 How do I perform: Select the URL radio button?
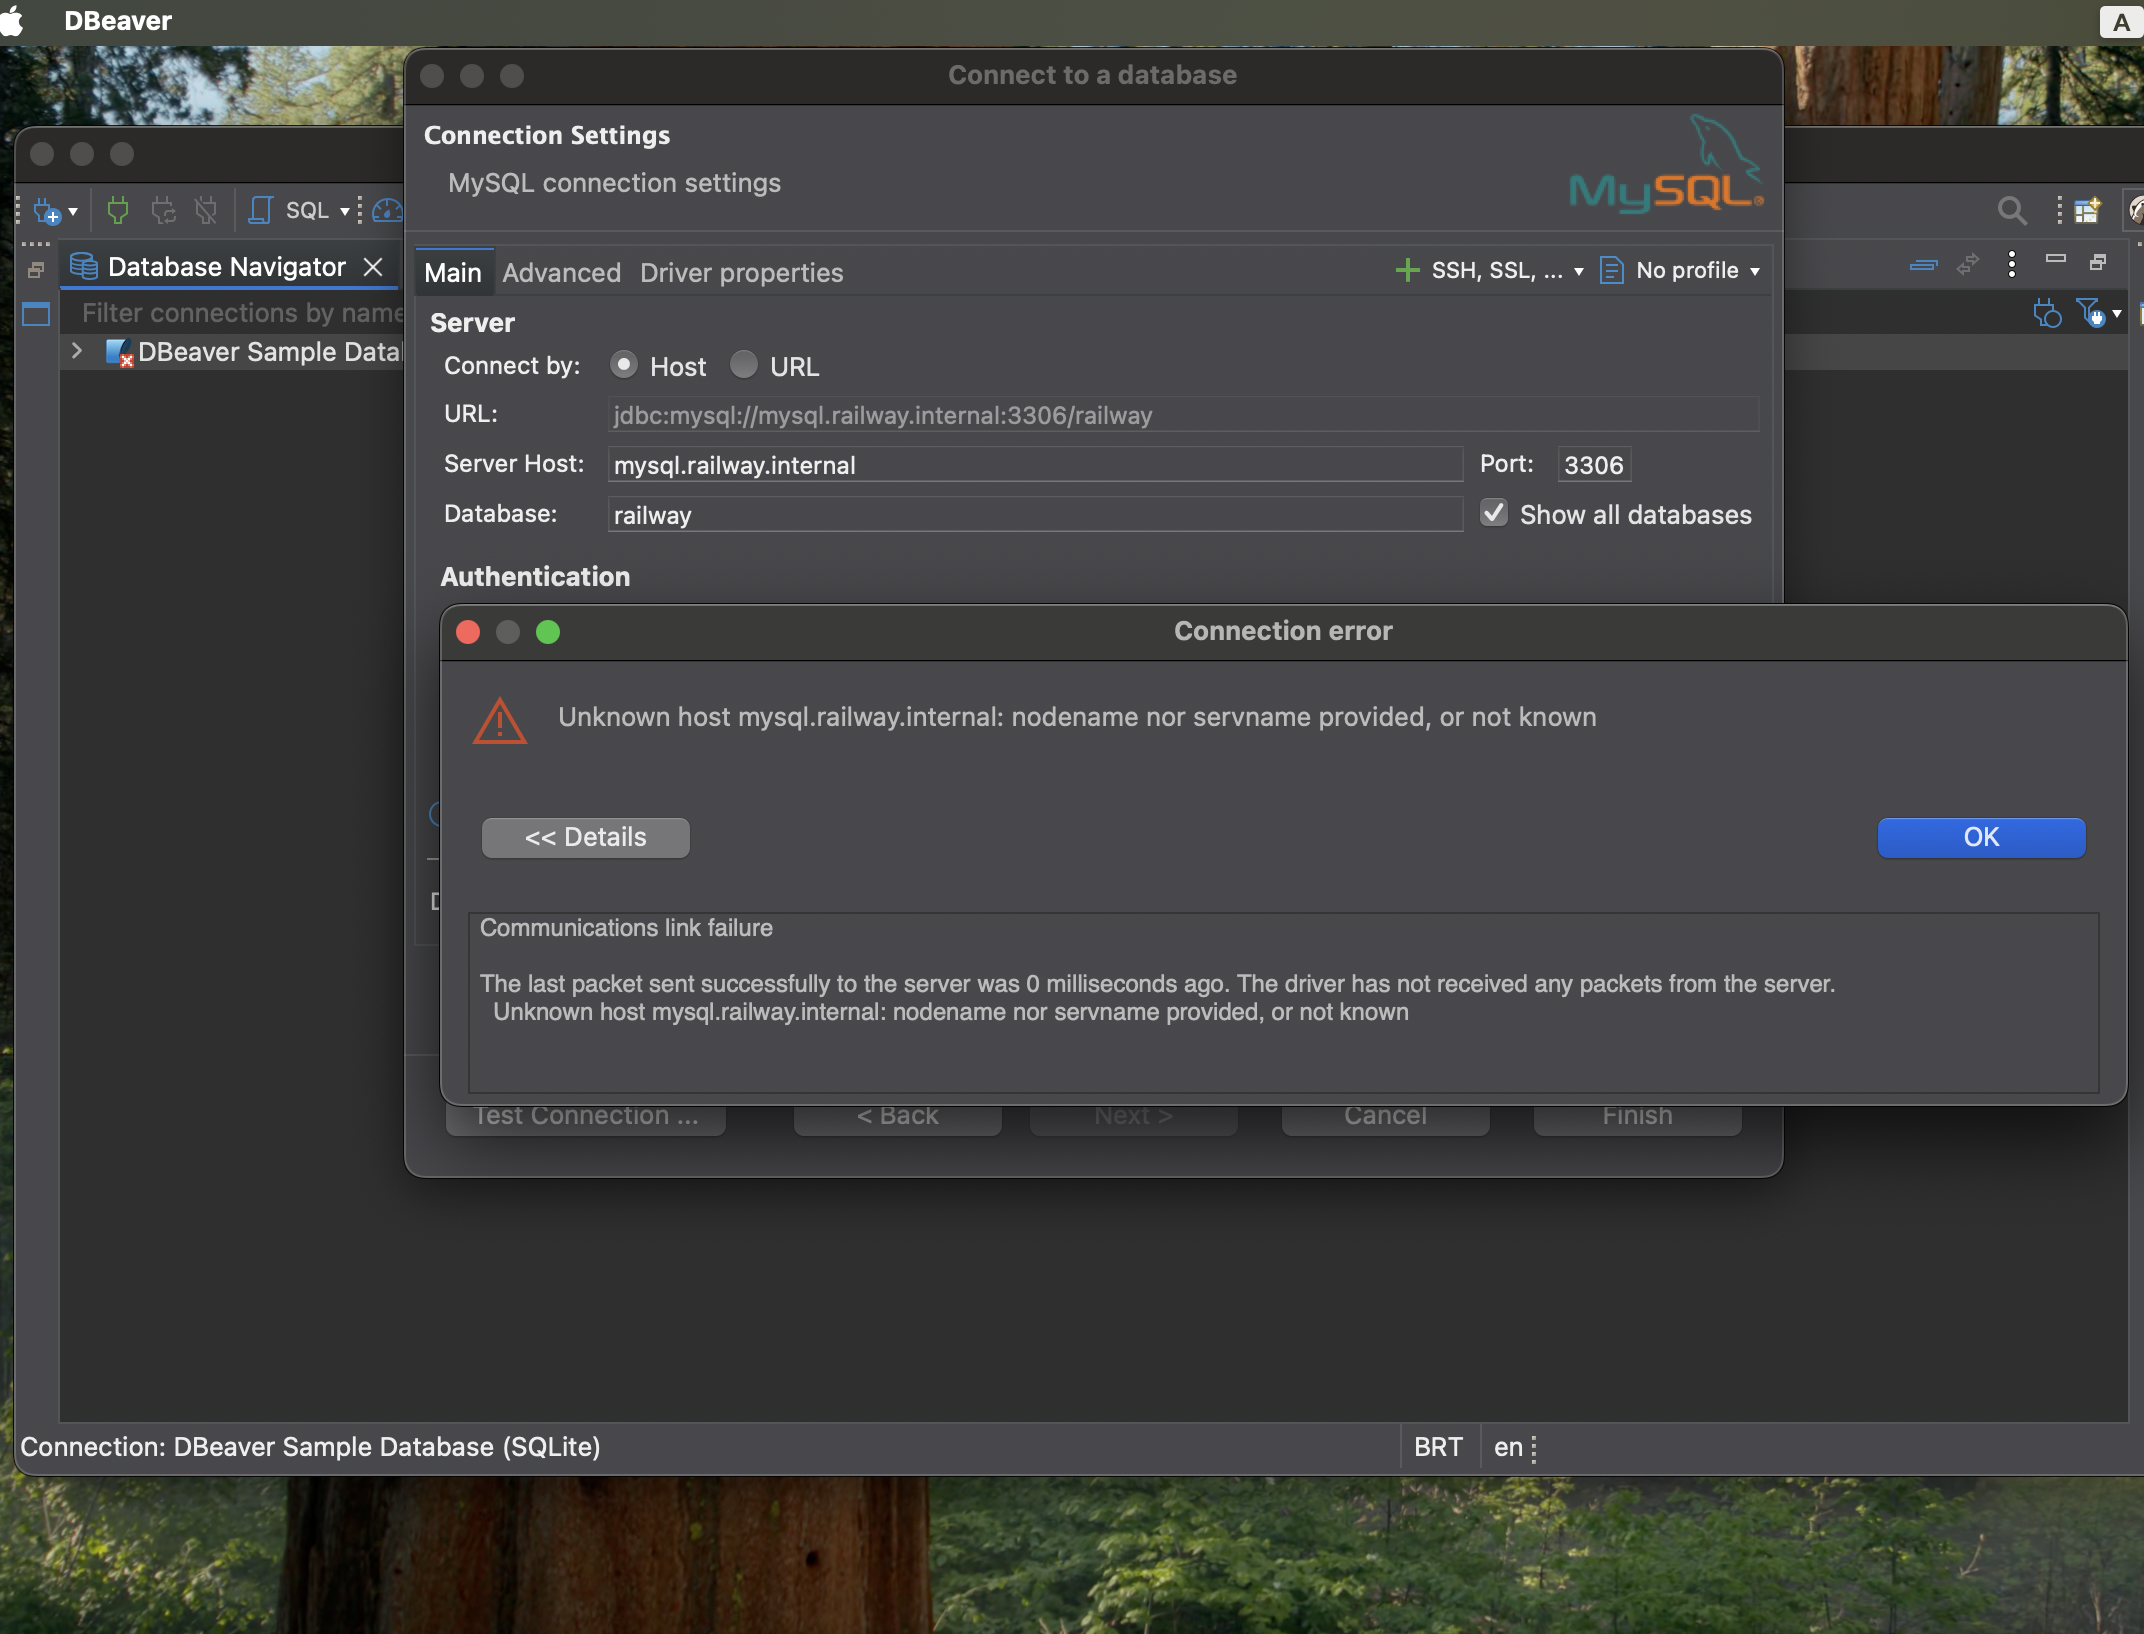744,366
